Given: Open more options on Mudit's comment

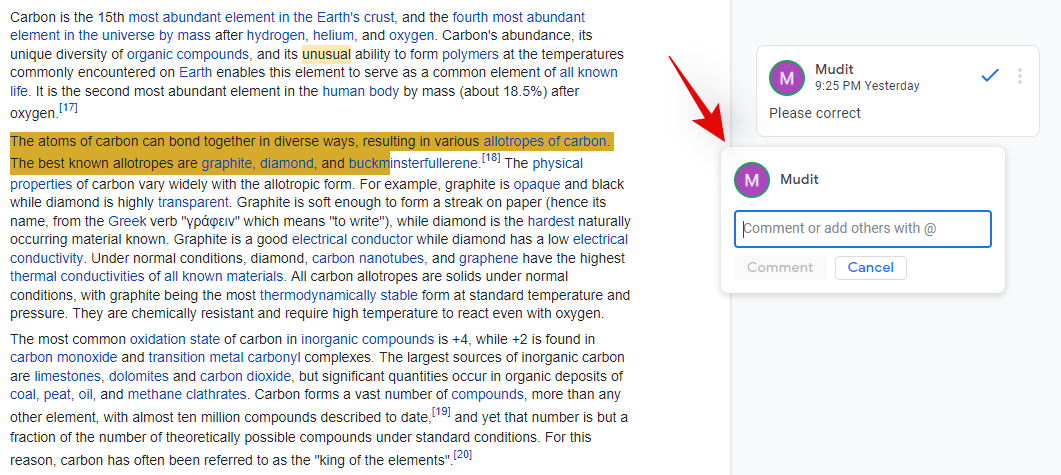Looking at the screenshot, I should pyautogui.click(x=1019, y=76).
